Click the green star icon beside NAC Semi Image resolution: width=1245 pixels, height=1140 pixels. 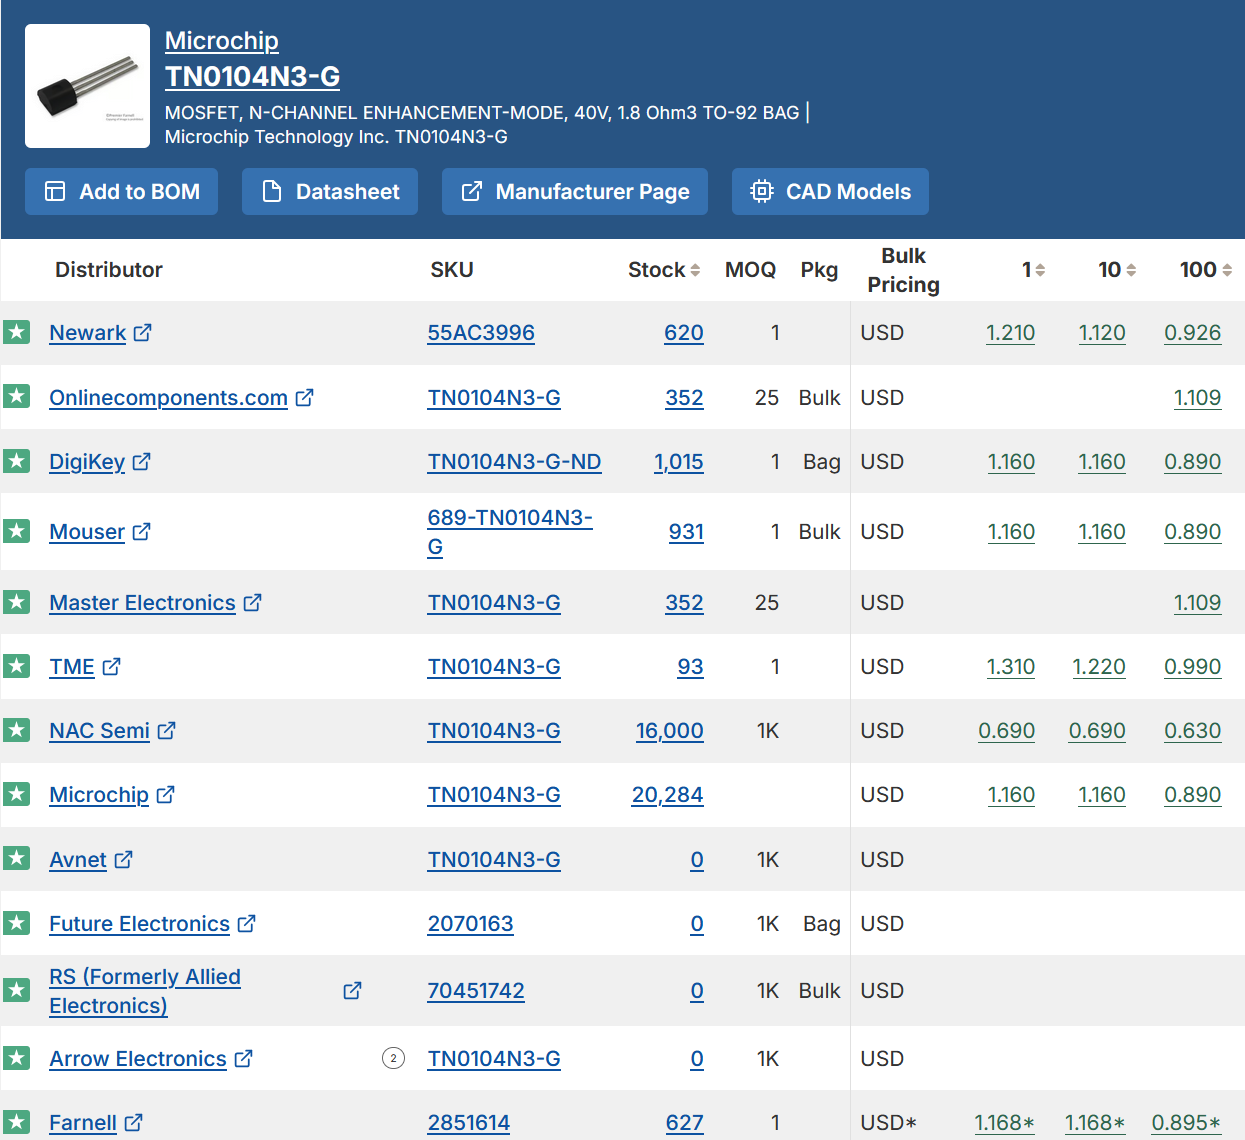point(16,729)
